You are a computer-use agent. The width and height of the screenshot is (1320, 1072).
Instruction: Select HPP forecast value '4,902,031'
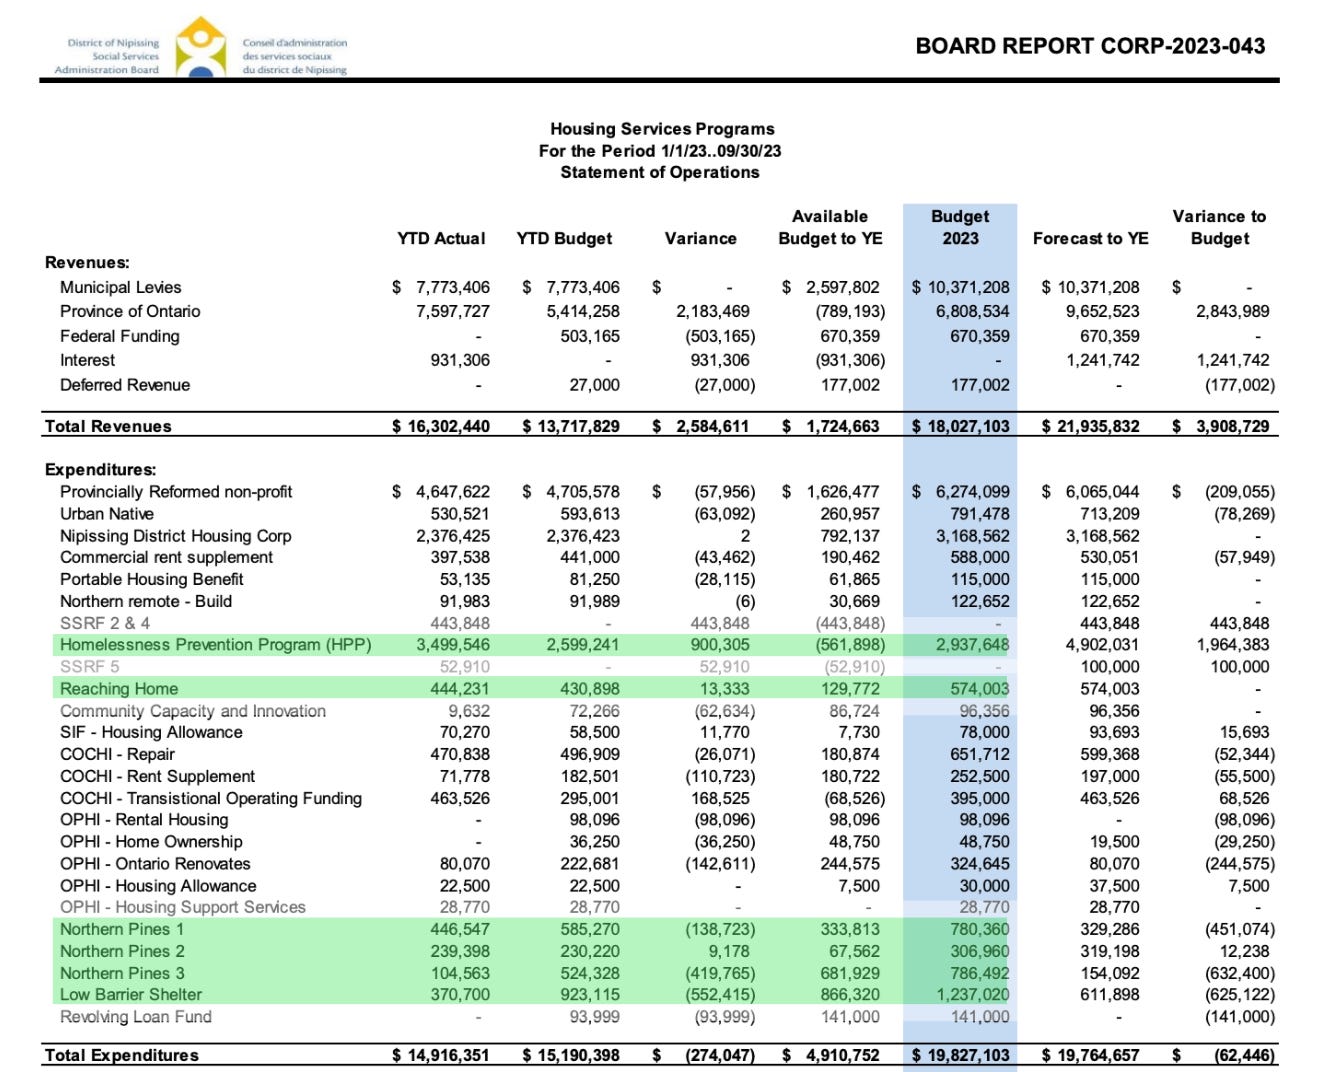click(1101, 645)
